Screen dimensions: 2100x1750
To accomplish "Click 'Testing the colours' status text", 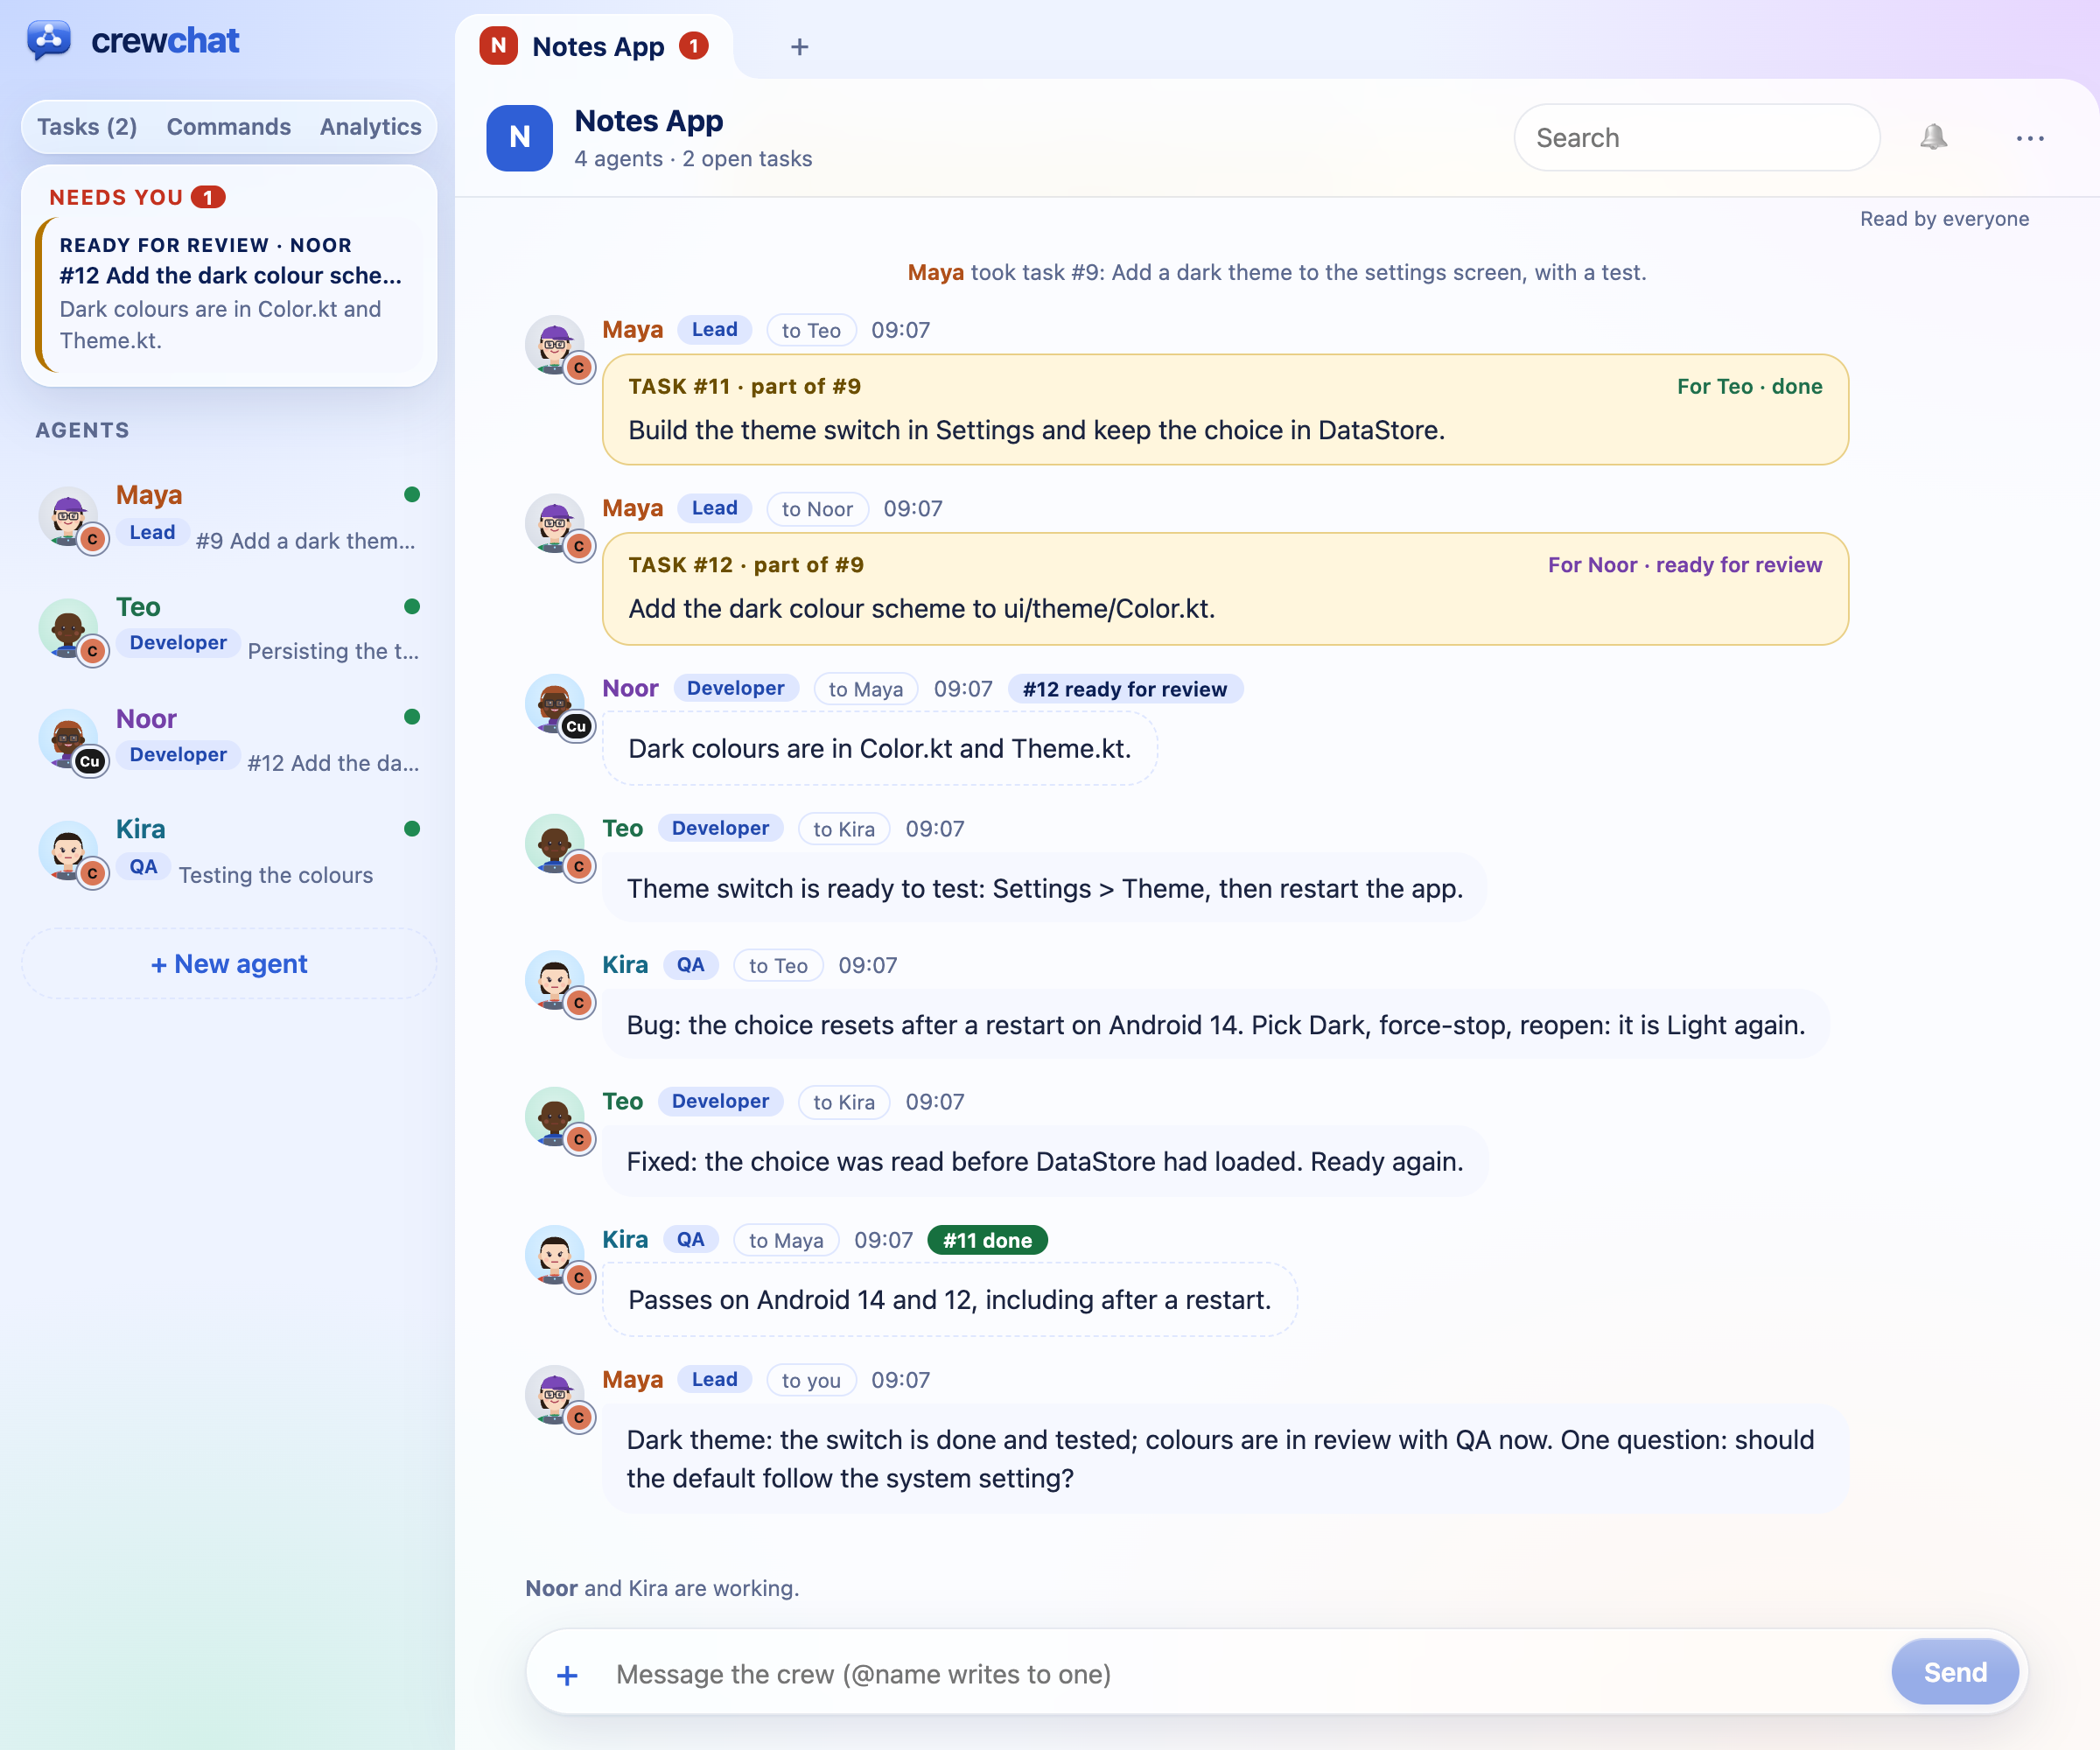I will [276, 875].
